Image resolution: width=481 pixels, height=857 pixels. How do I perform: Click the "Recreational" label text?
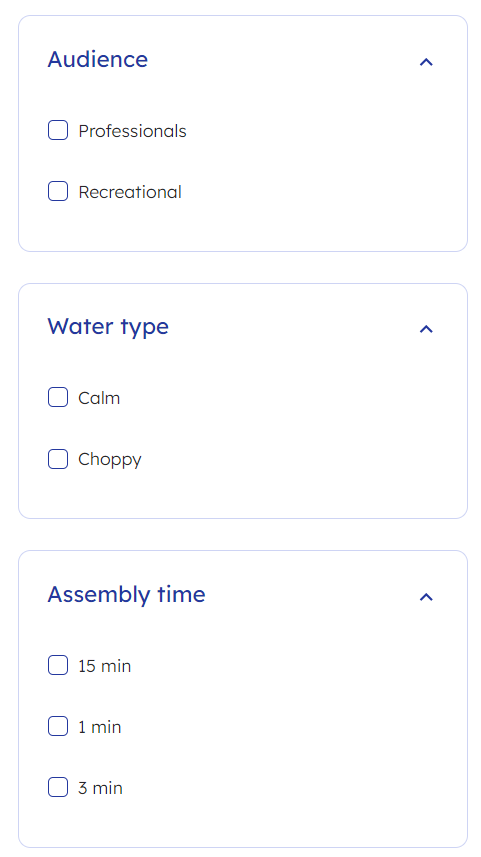coord(130,192)
